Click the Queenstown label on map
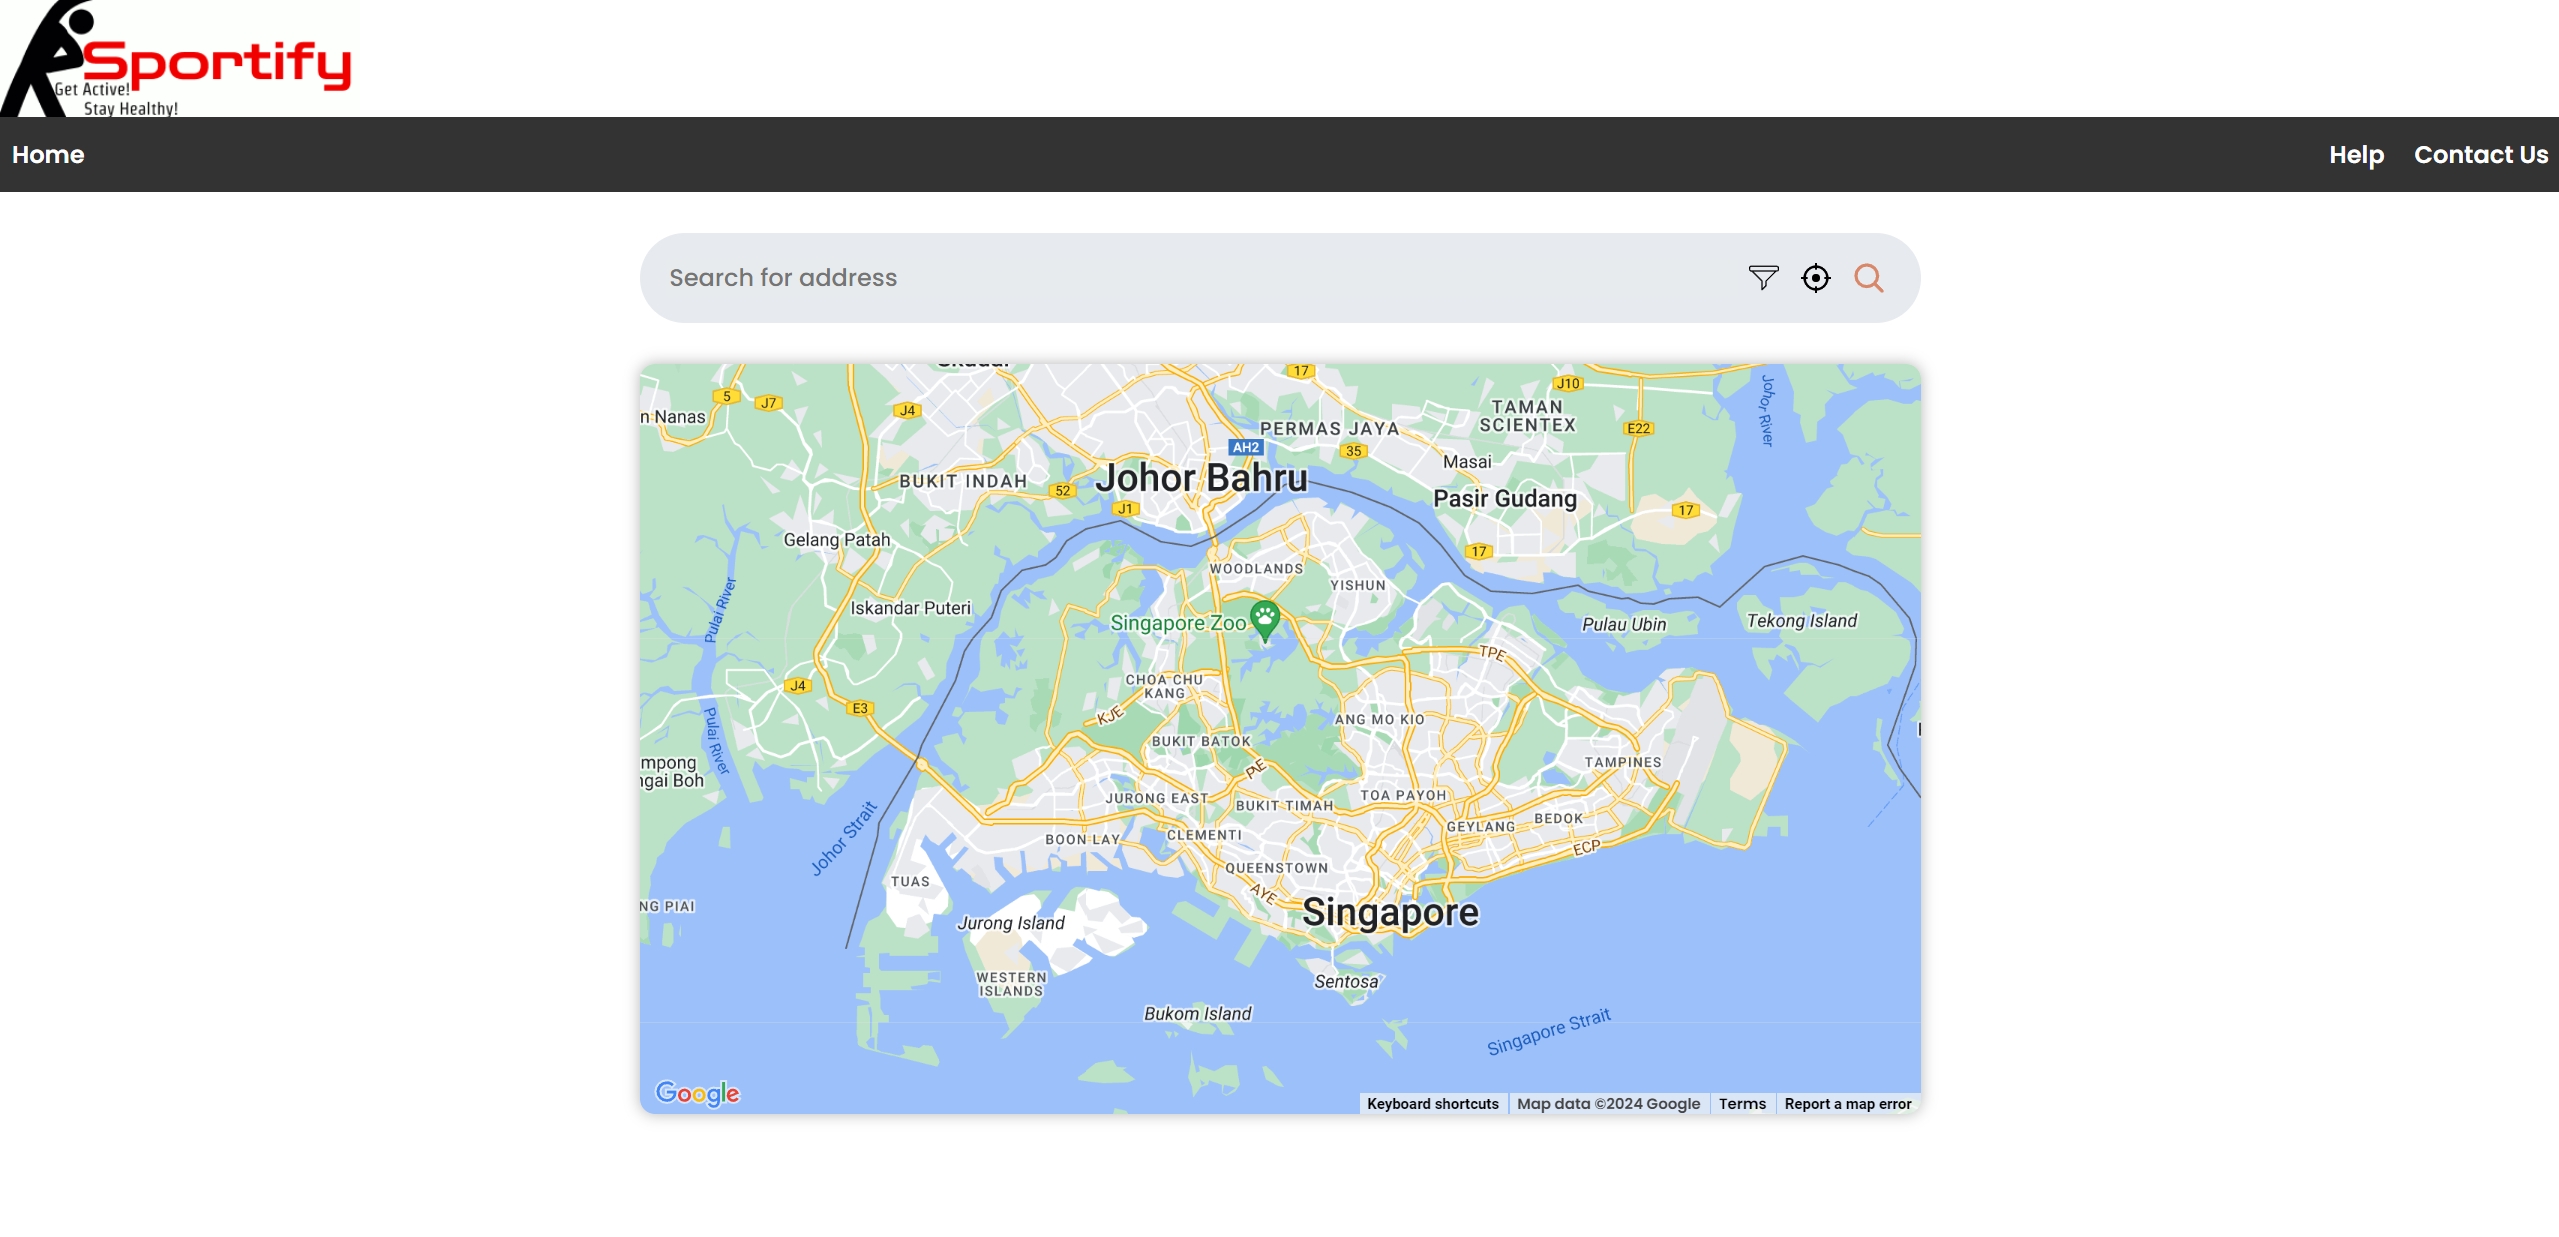This screenshot has width=2559, height=1237. (1277, 868)
